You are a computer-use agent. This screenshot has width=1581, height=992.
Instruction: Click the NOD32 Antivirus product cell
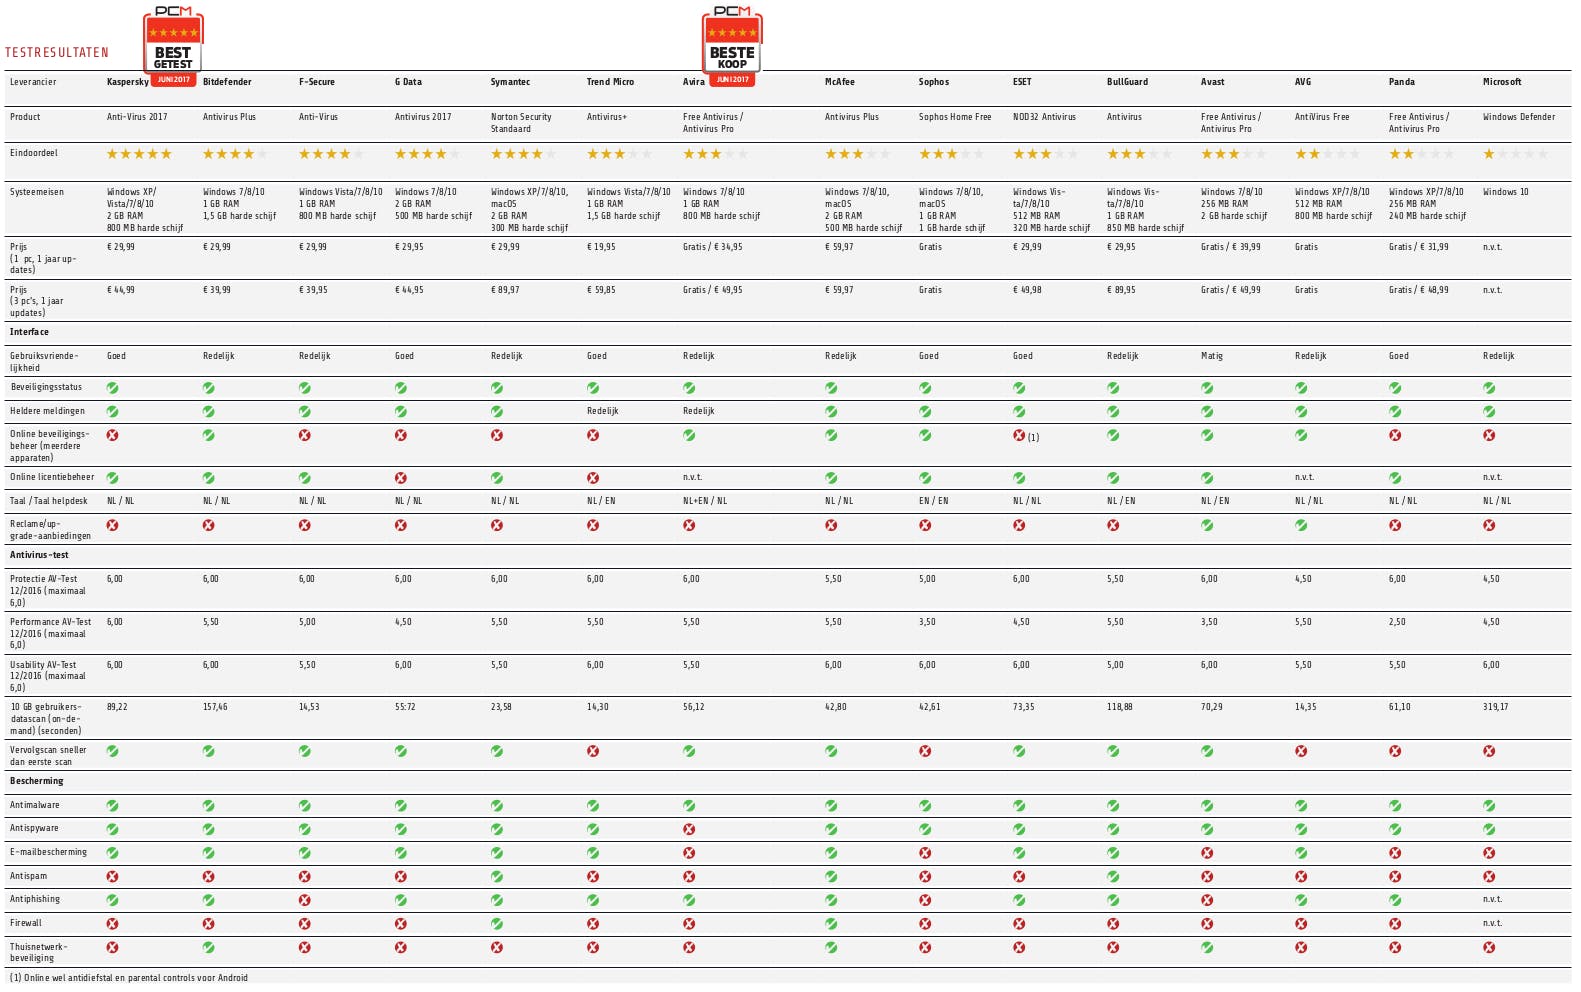pyautogui.click(x=1044, y=117)
